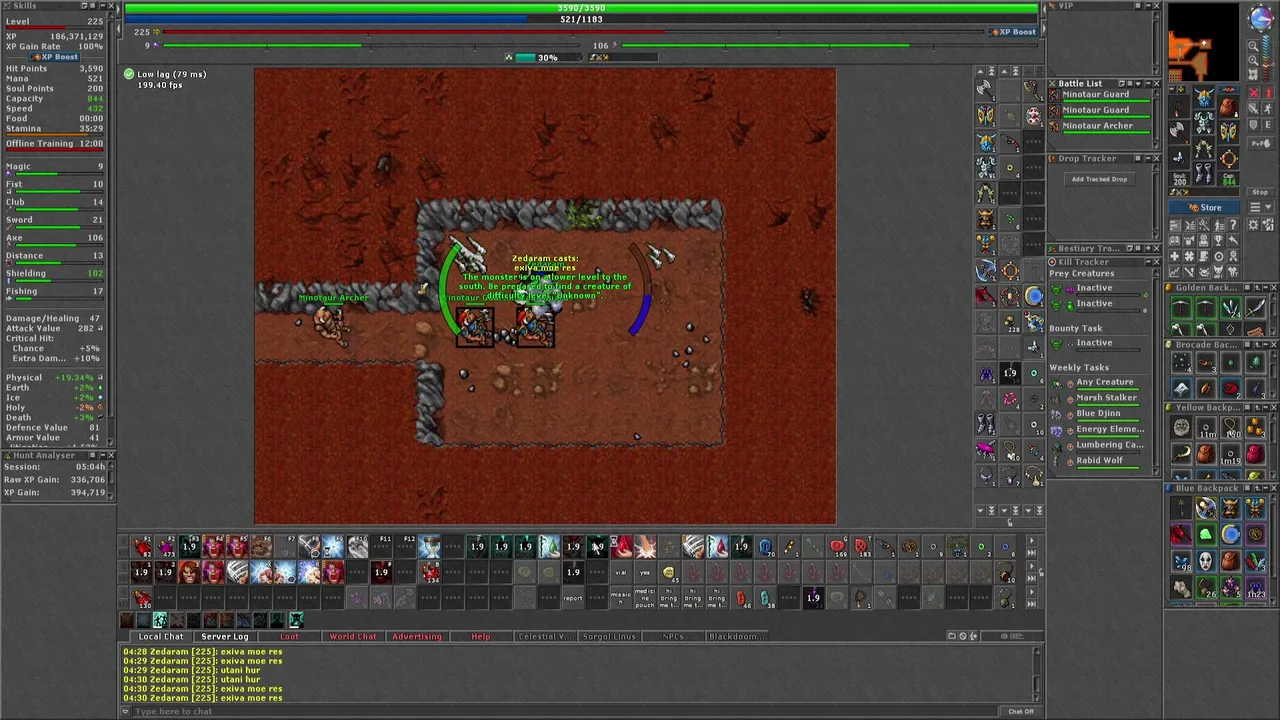Collapse the Golden Backpack container

click(x=1265, y=288)
